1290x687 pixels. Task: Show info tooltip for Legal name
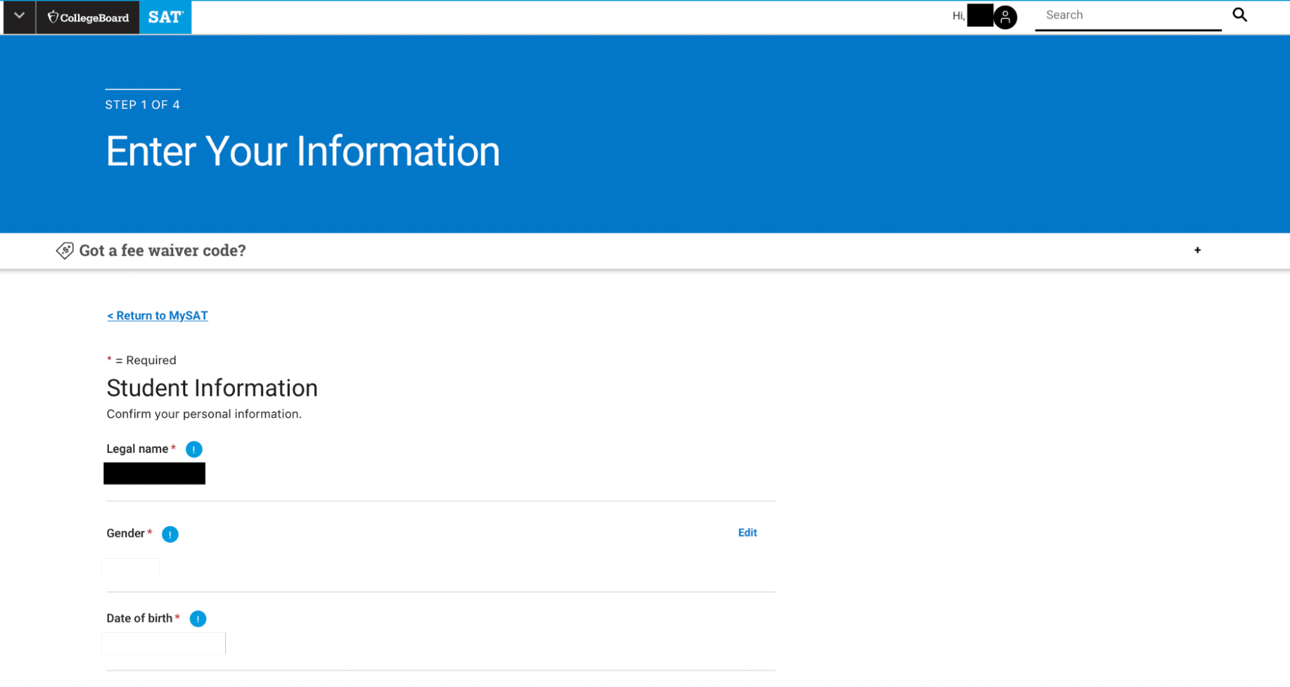(194, 450)
